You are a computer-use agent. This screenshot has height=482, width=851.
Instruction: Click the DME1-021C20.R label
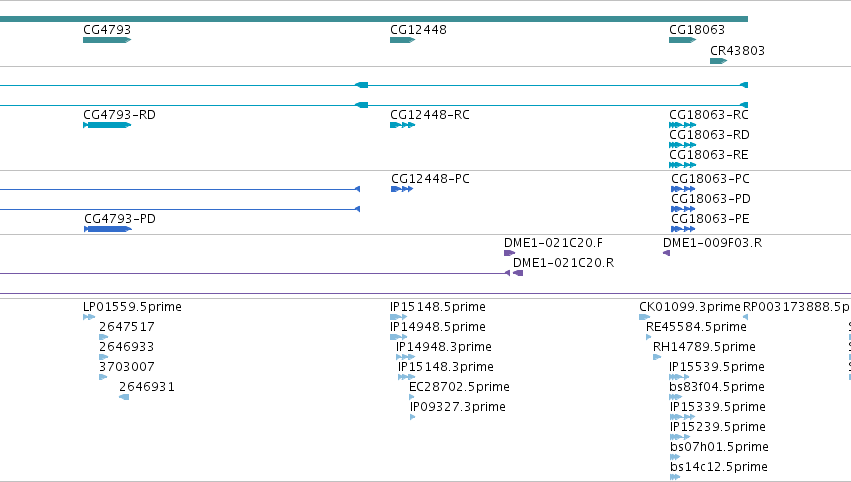tap(563, 263)
